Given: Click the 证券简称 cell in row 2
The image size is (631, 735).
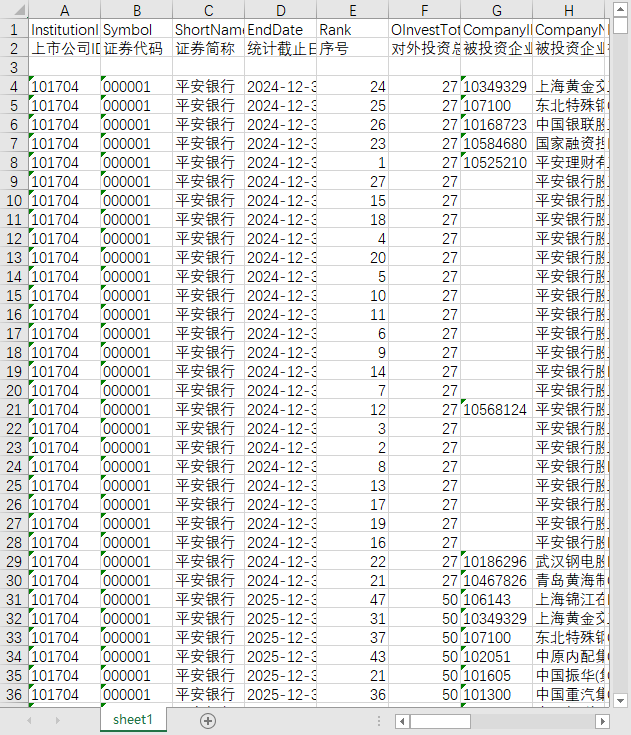Looking at the screenshot, I should tap(209, 48).
